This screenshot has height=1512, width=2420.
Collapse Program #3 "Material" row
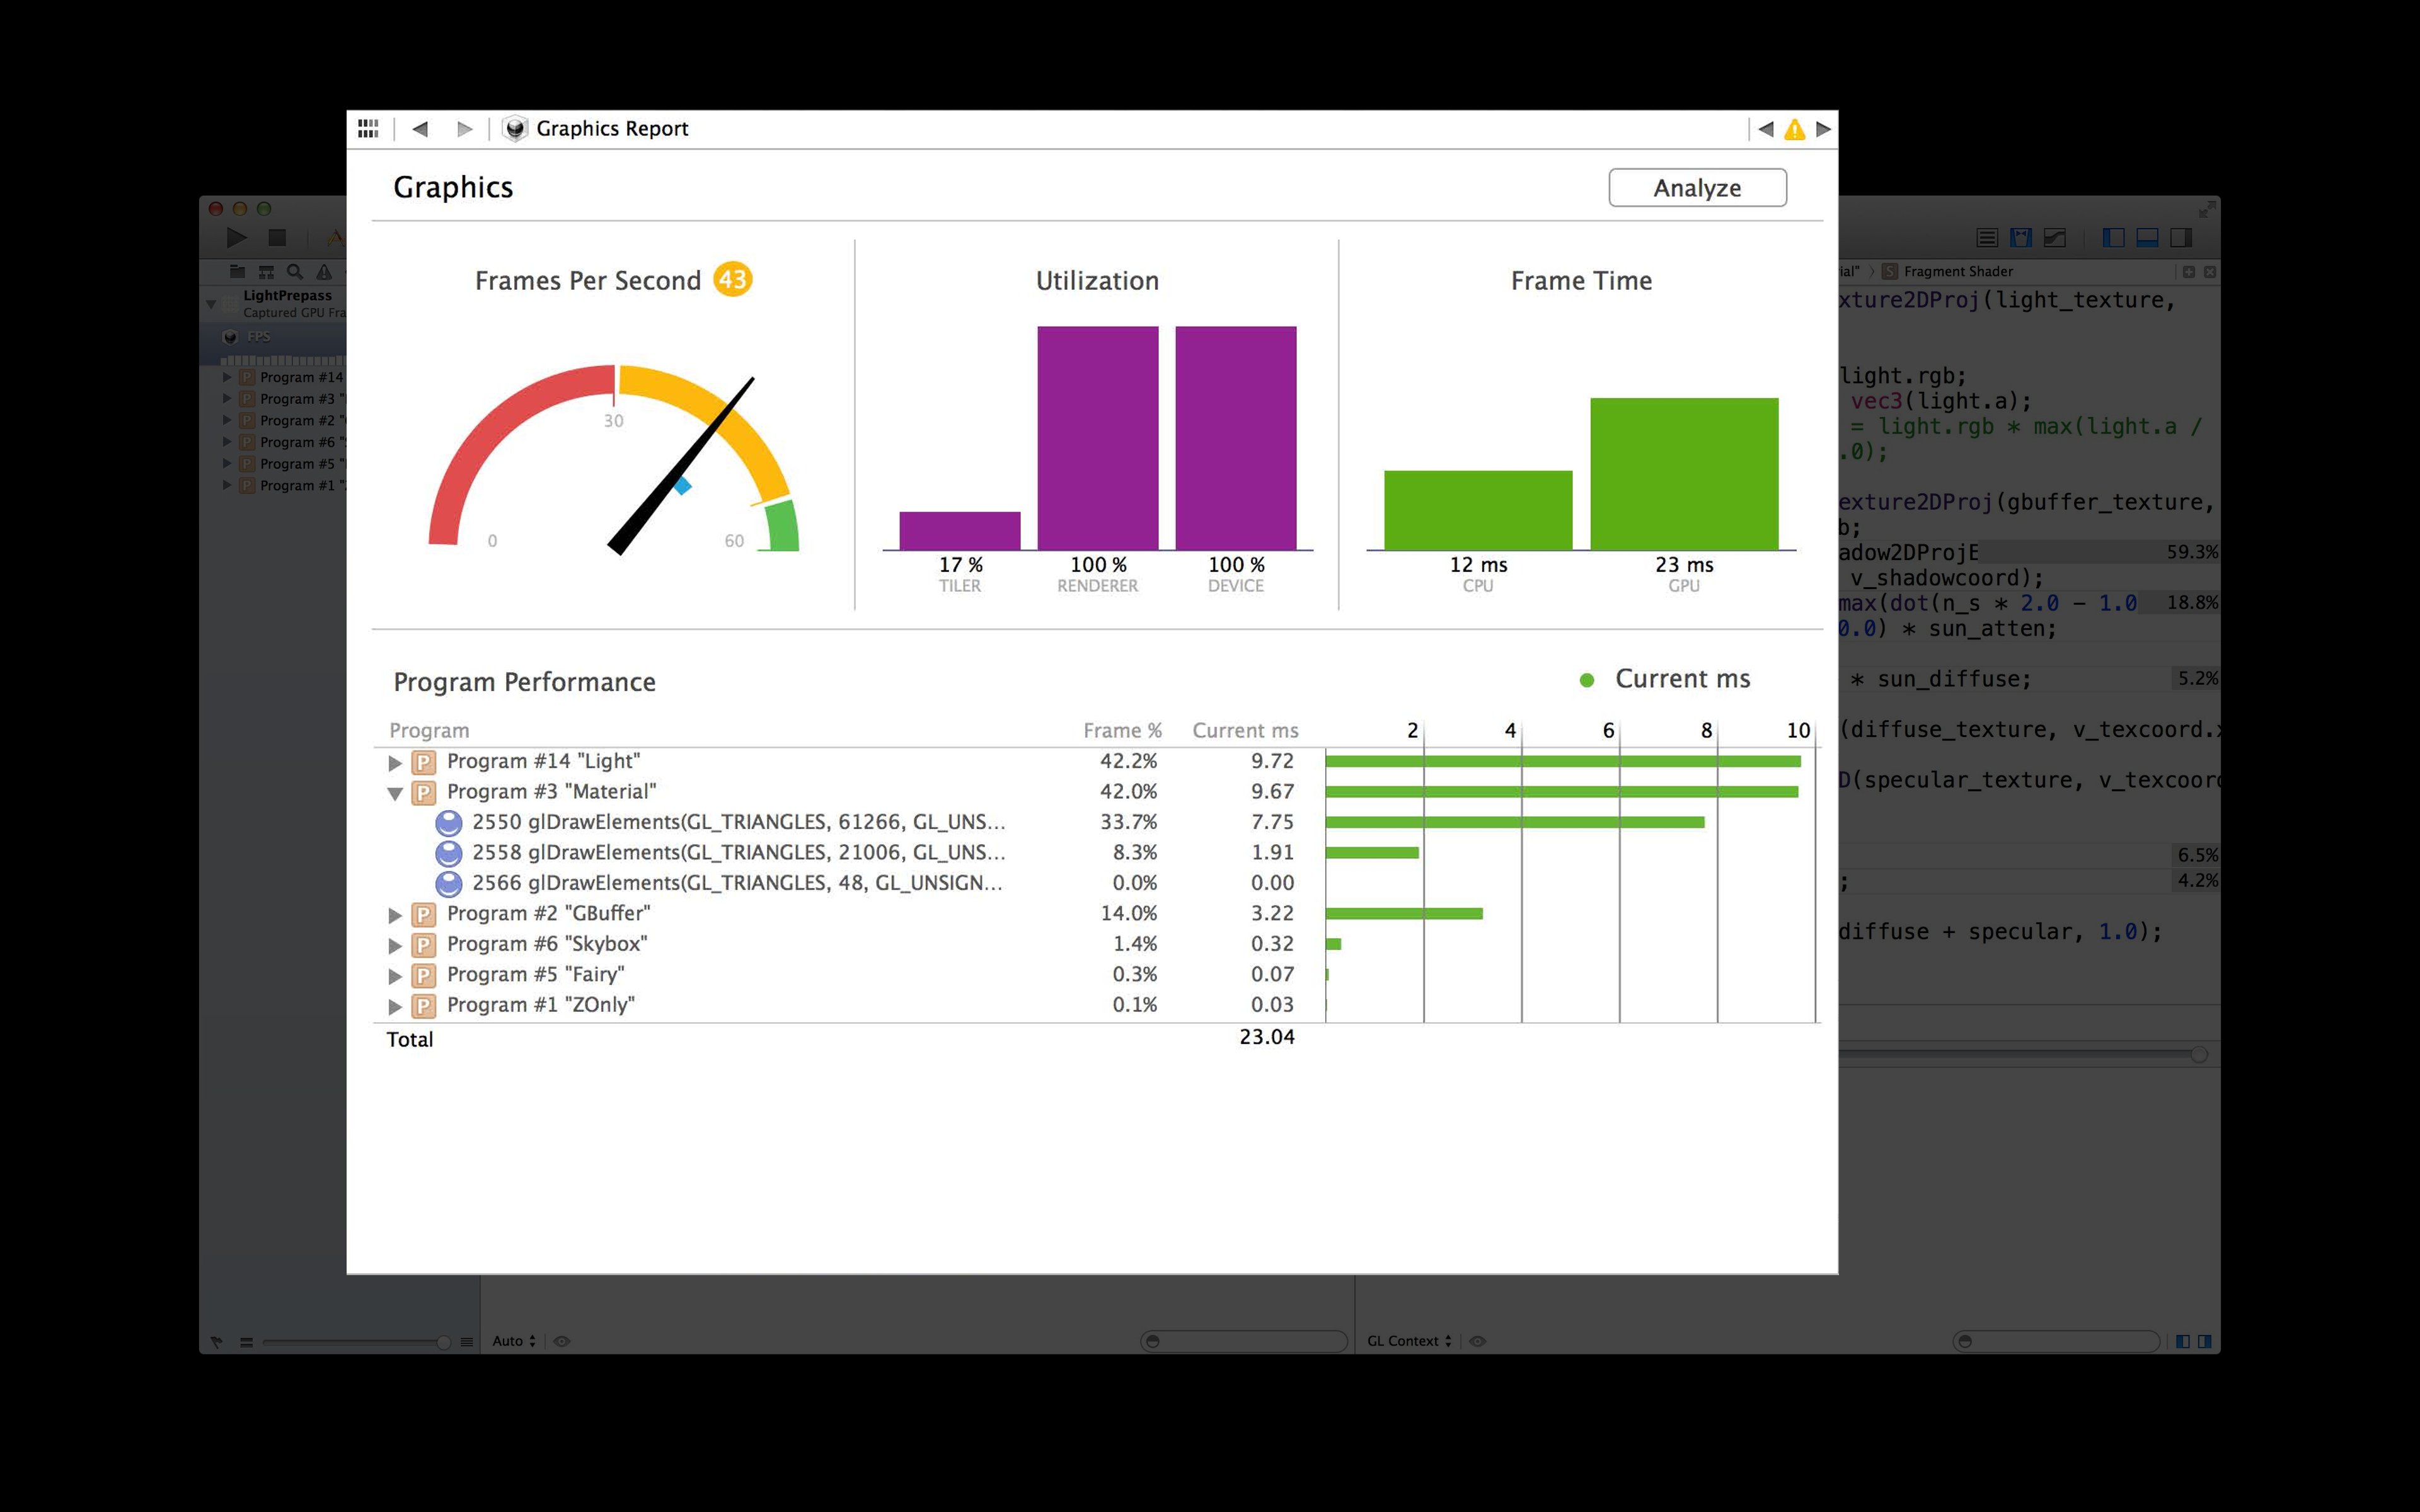pyautogui.click(x=395, y=794)
